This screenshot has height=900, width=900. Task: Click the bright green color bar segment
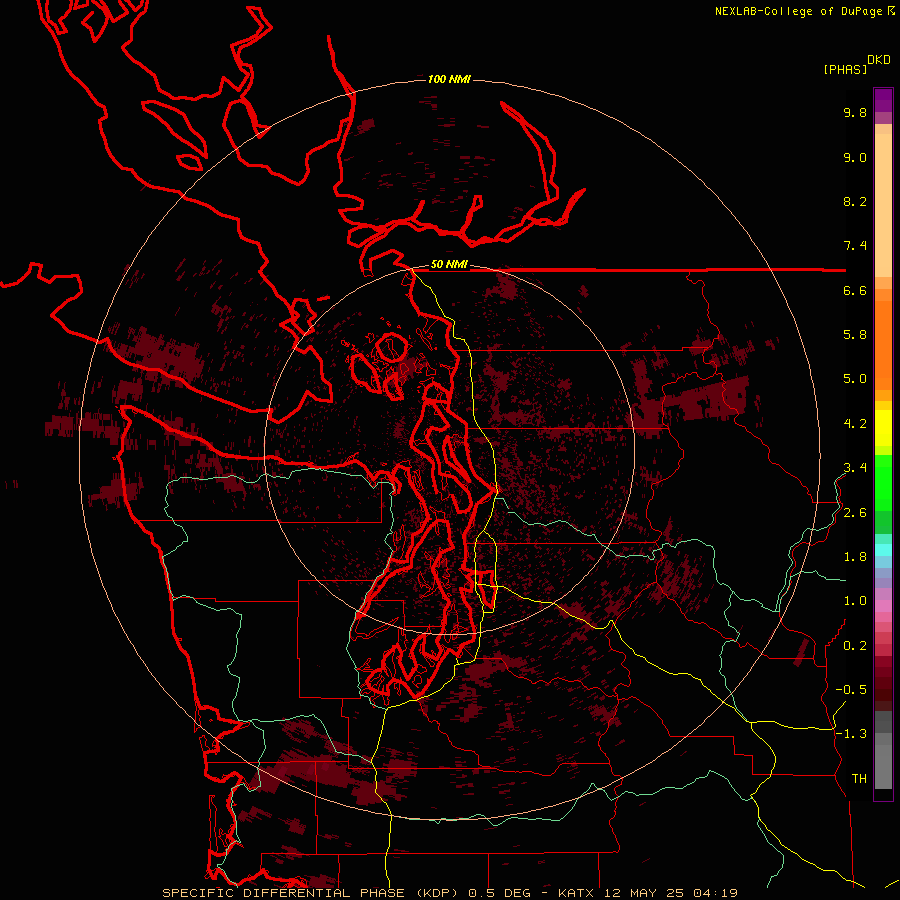coord(883,483)
